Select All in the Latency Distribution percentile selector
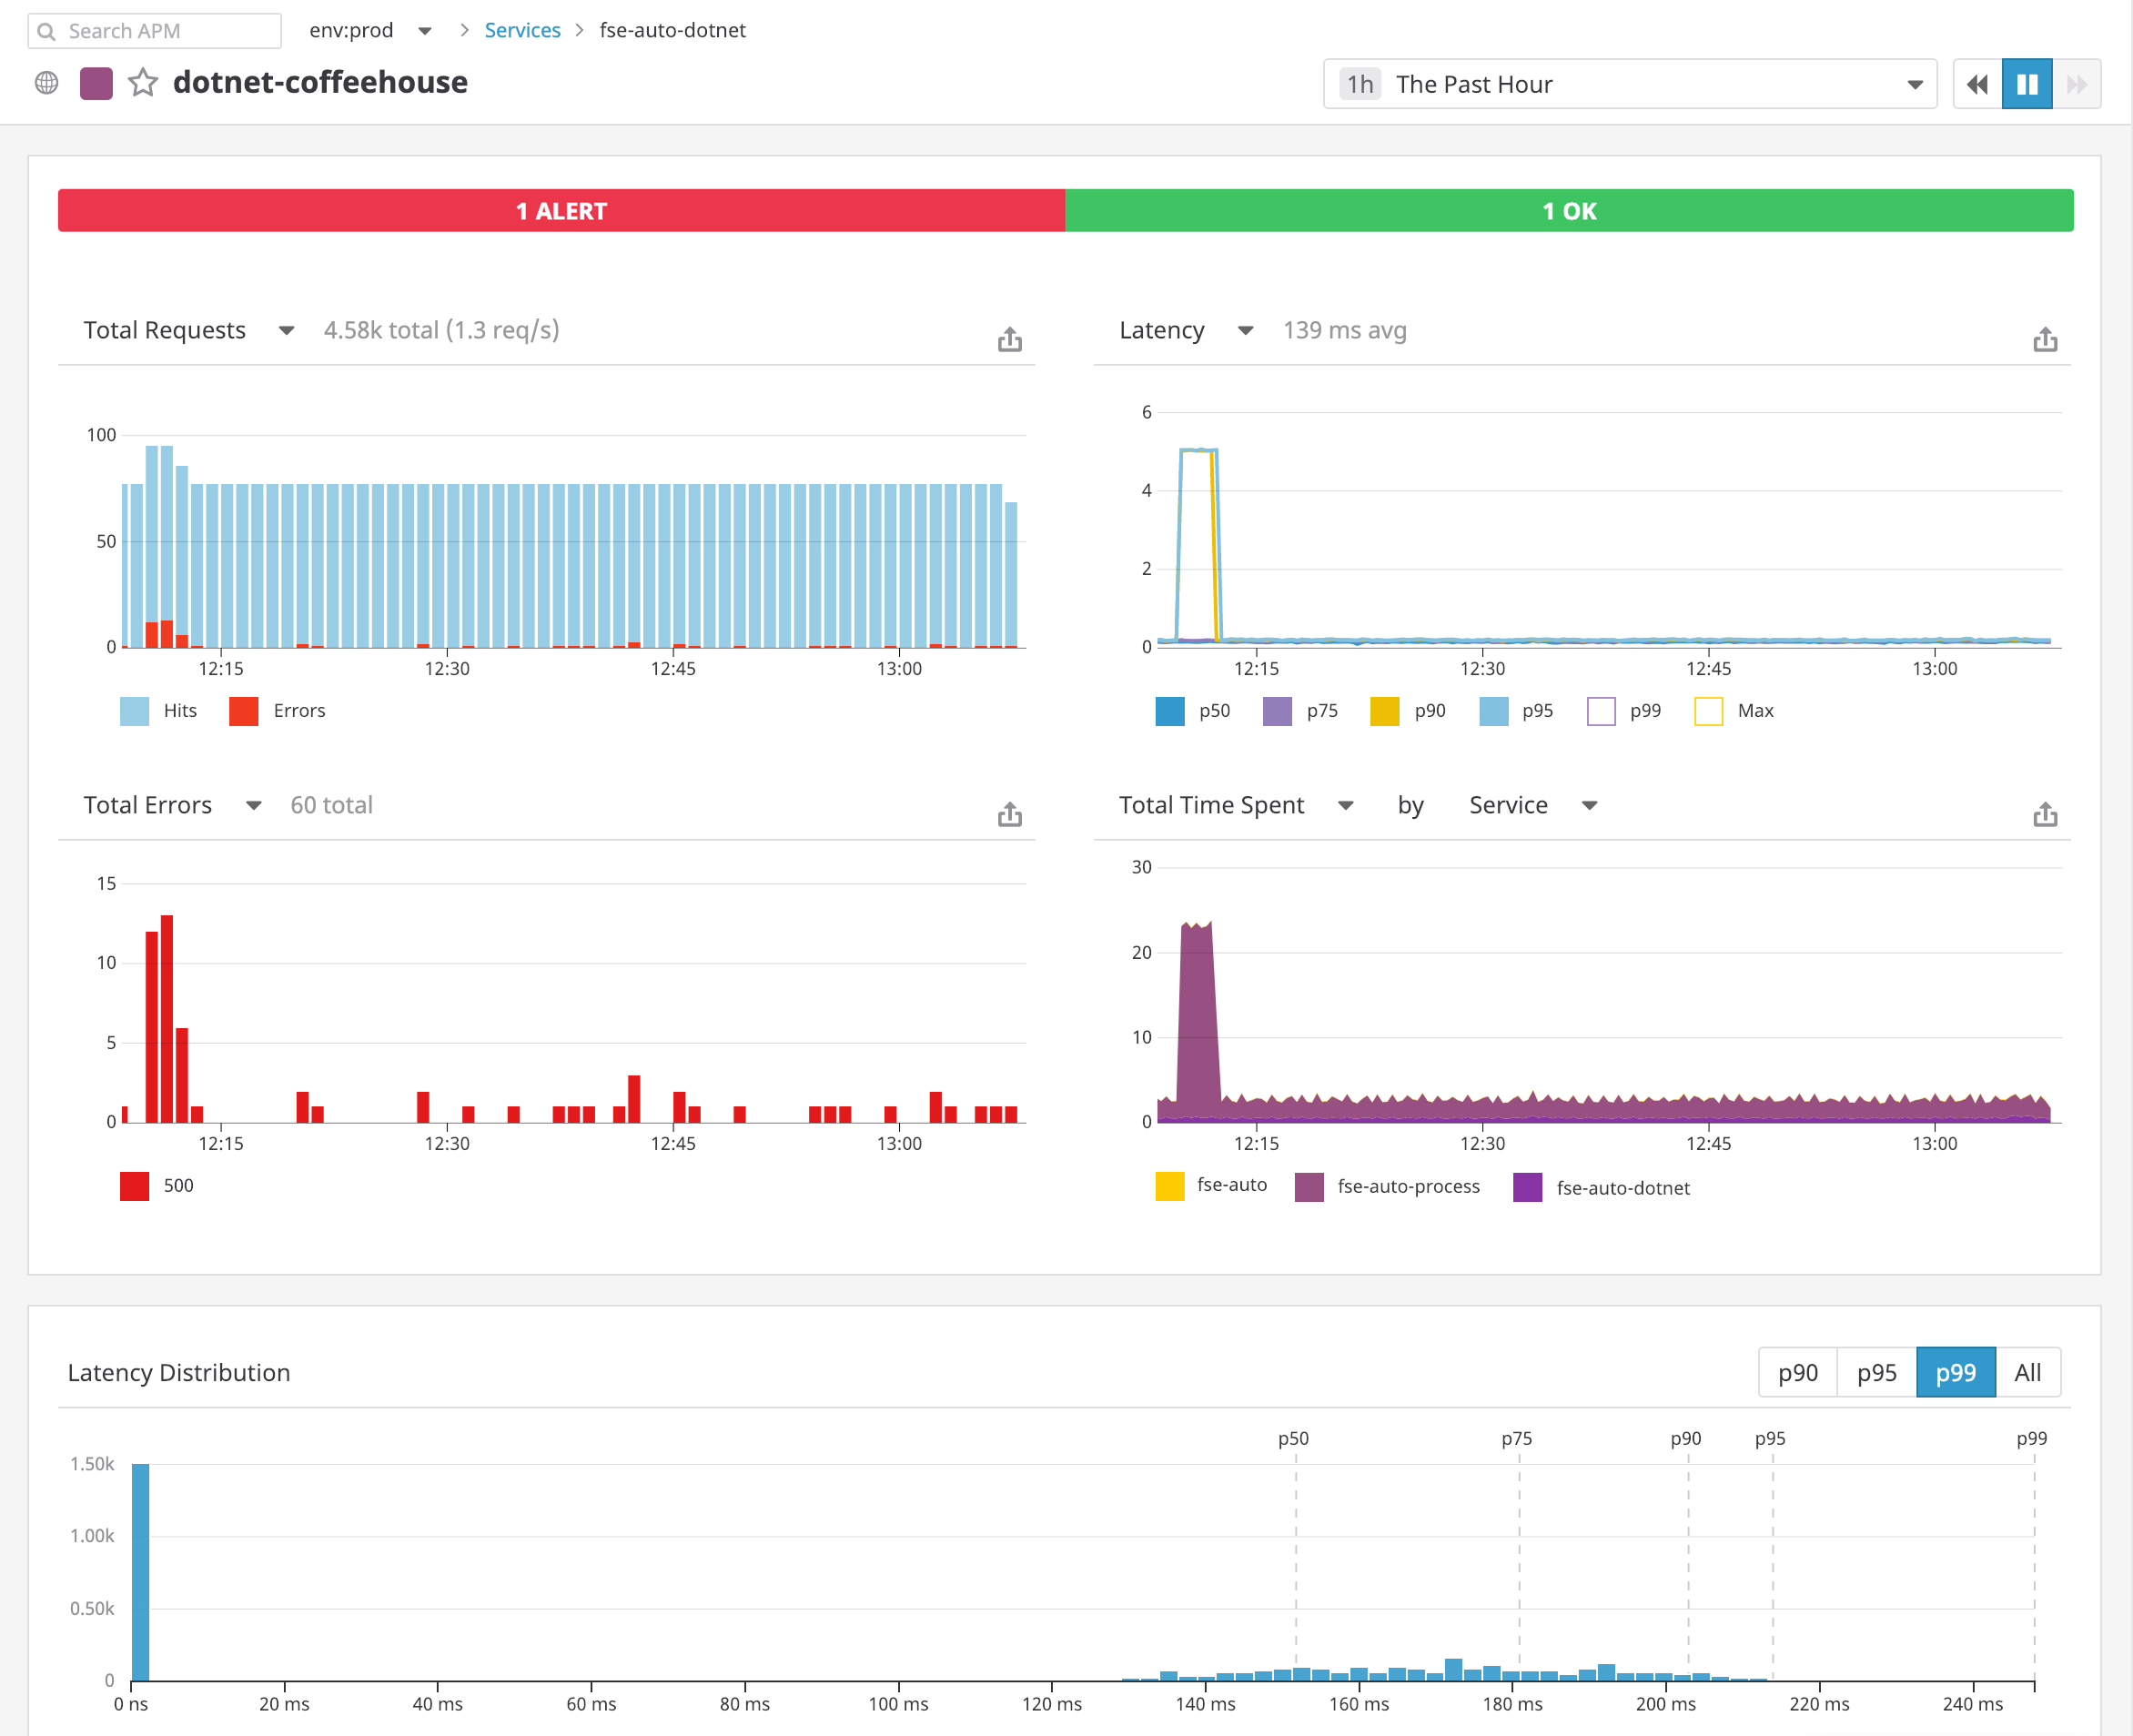Viewport: 2133px width, 1736px height. (x=2028, y=1372)
